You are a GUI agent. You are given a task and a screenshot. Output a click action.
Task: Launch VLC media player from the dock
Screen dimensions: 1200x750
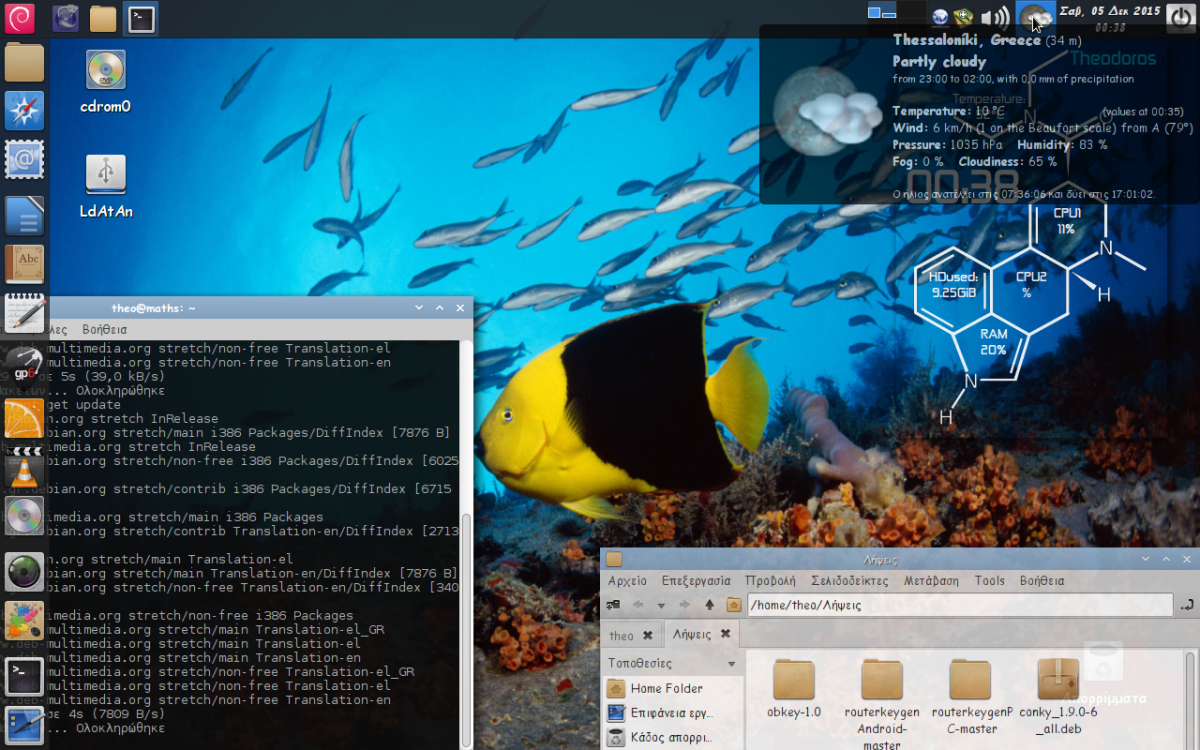click(24, 468)
